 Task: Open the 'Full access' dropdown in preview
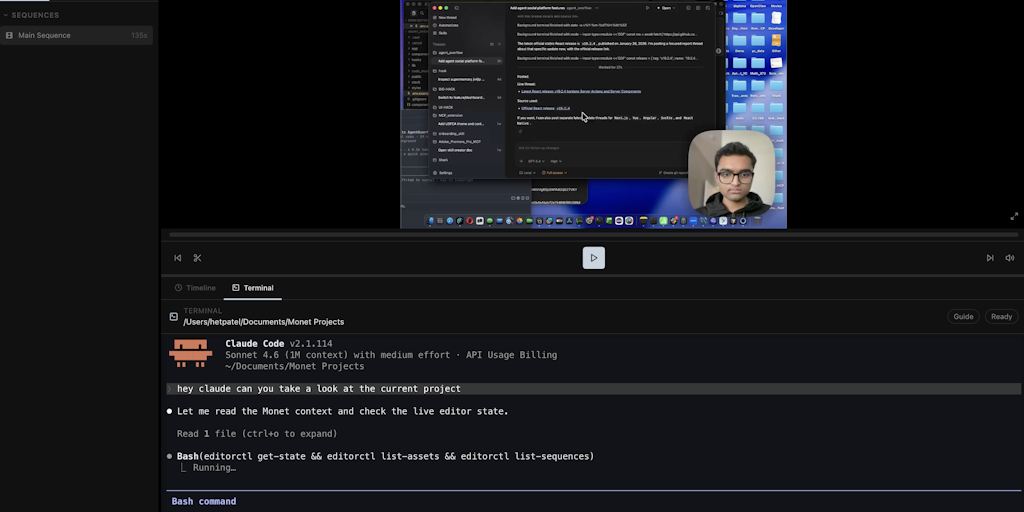click(x=554, y=173)
